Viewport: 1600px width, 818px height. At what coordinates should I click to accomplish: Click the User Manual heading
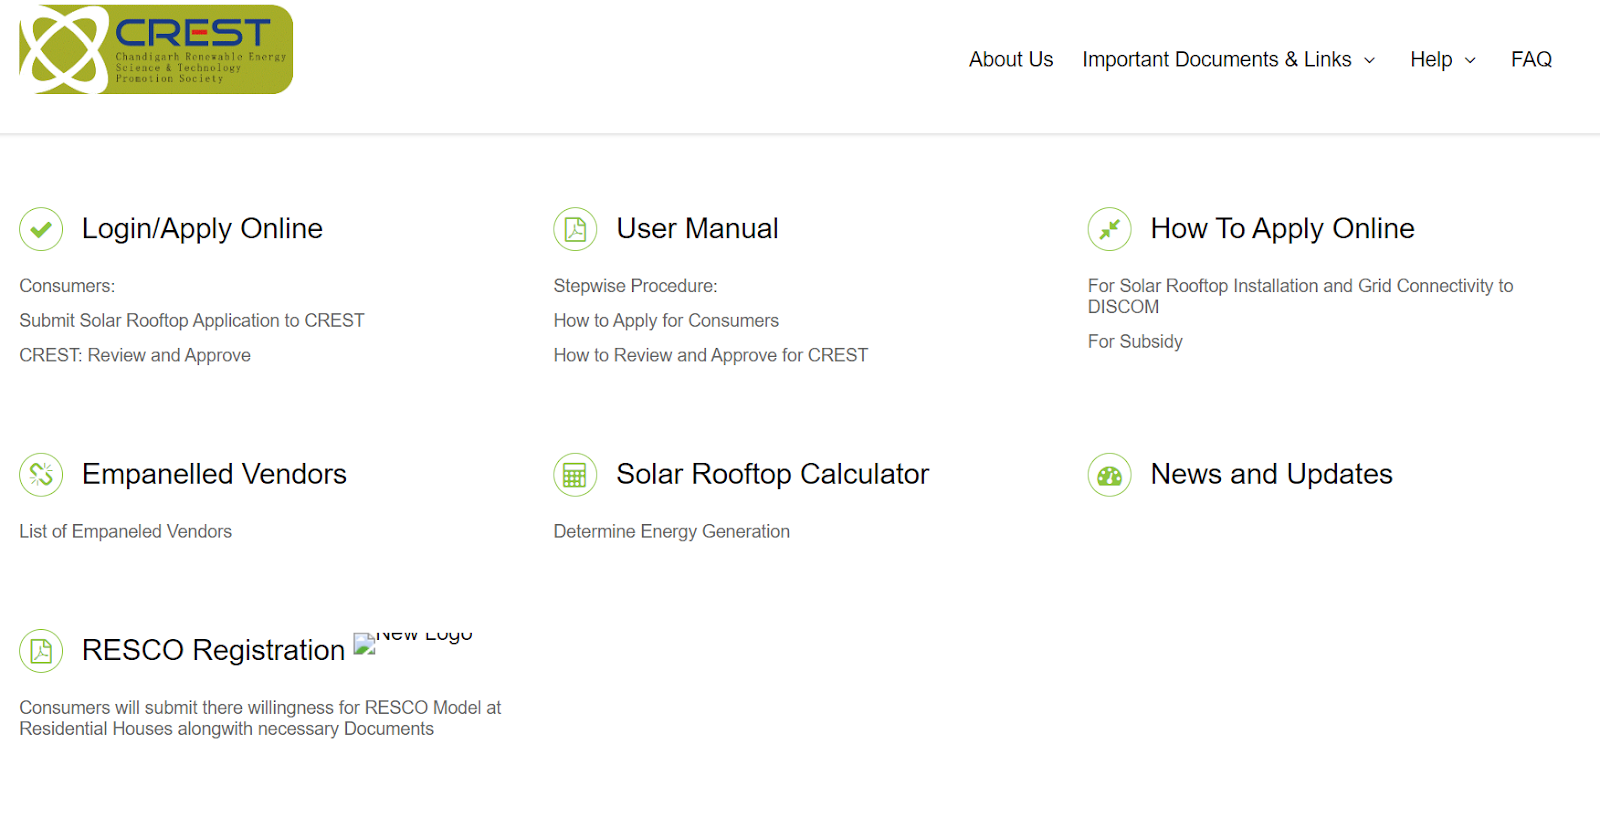coord(697,229)
